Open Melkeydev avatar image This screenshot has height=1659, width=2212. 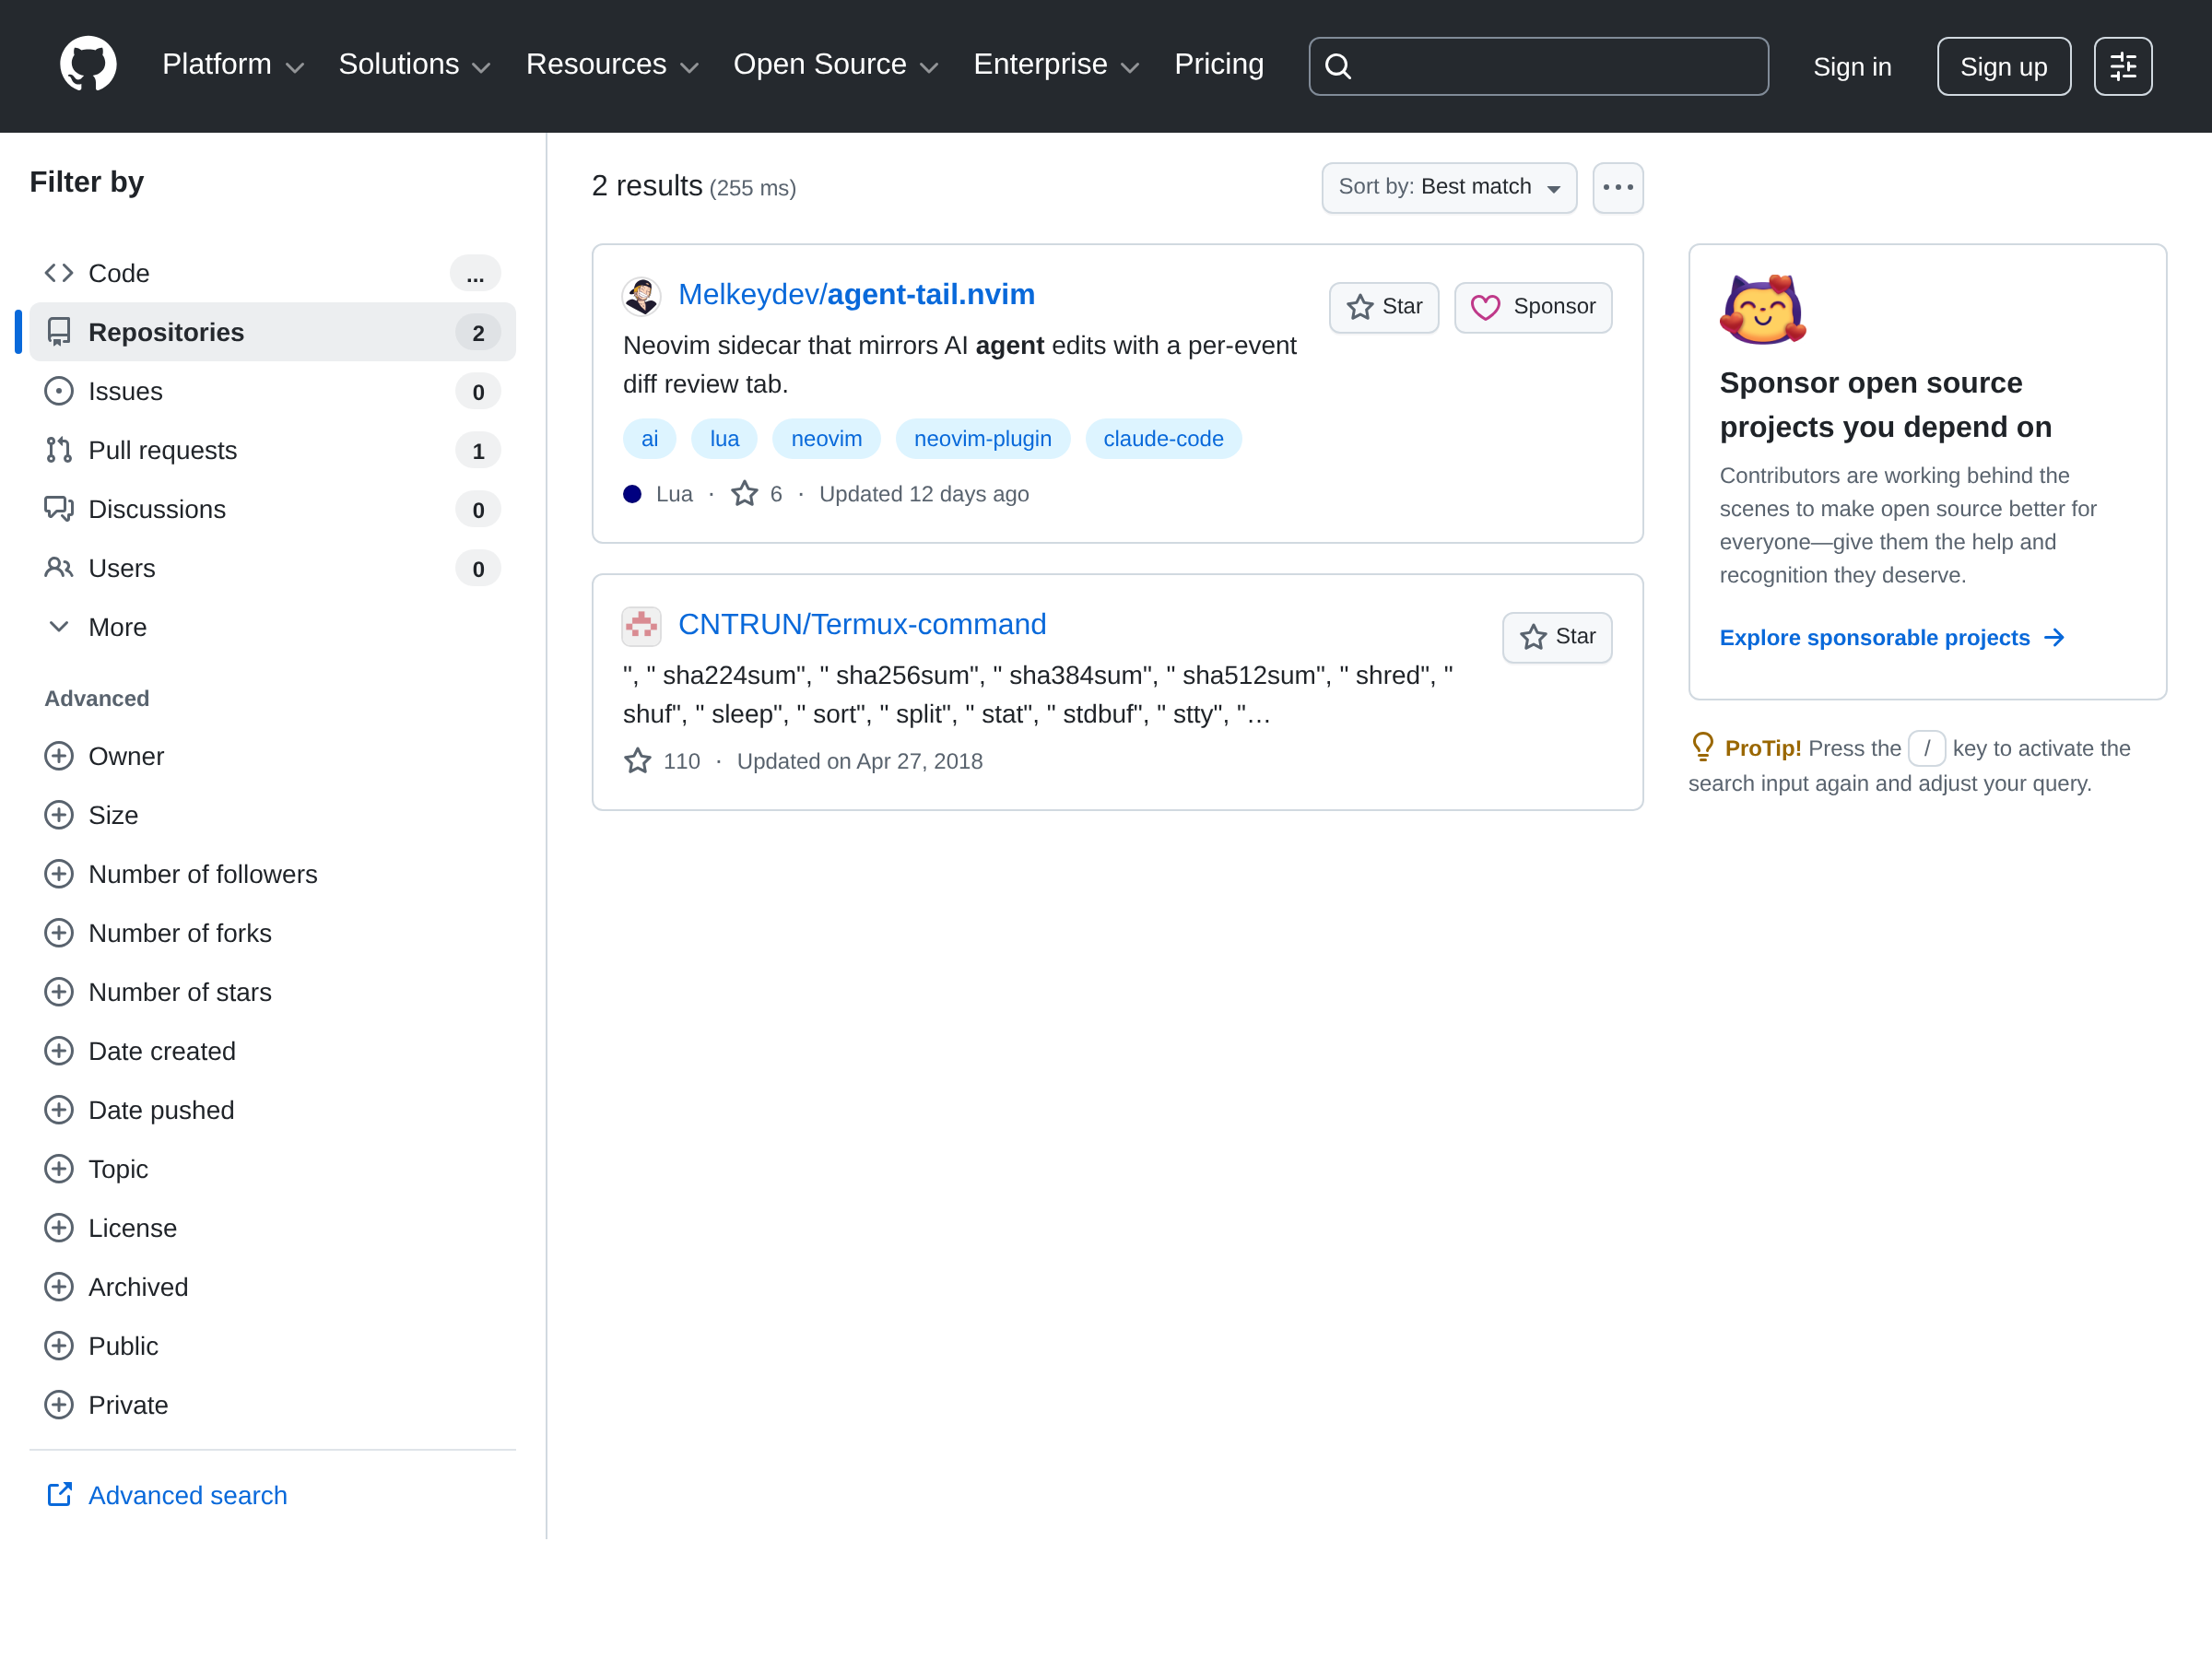click(x=641, y=296)
